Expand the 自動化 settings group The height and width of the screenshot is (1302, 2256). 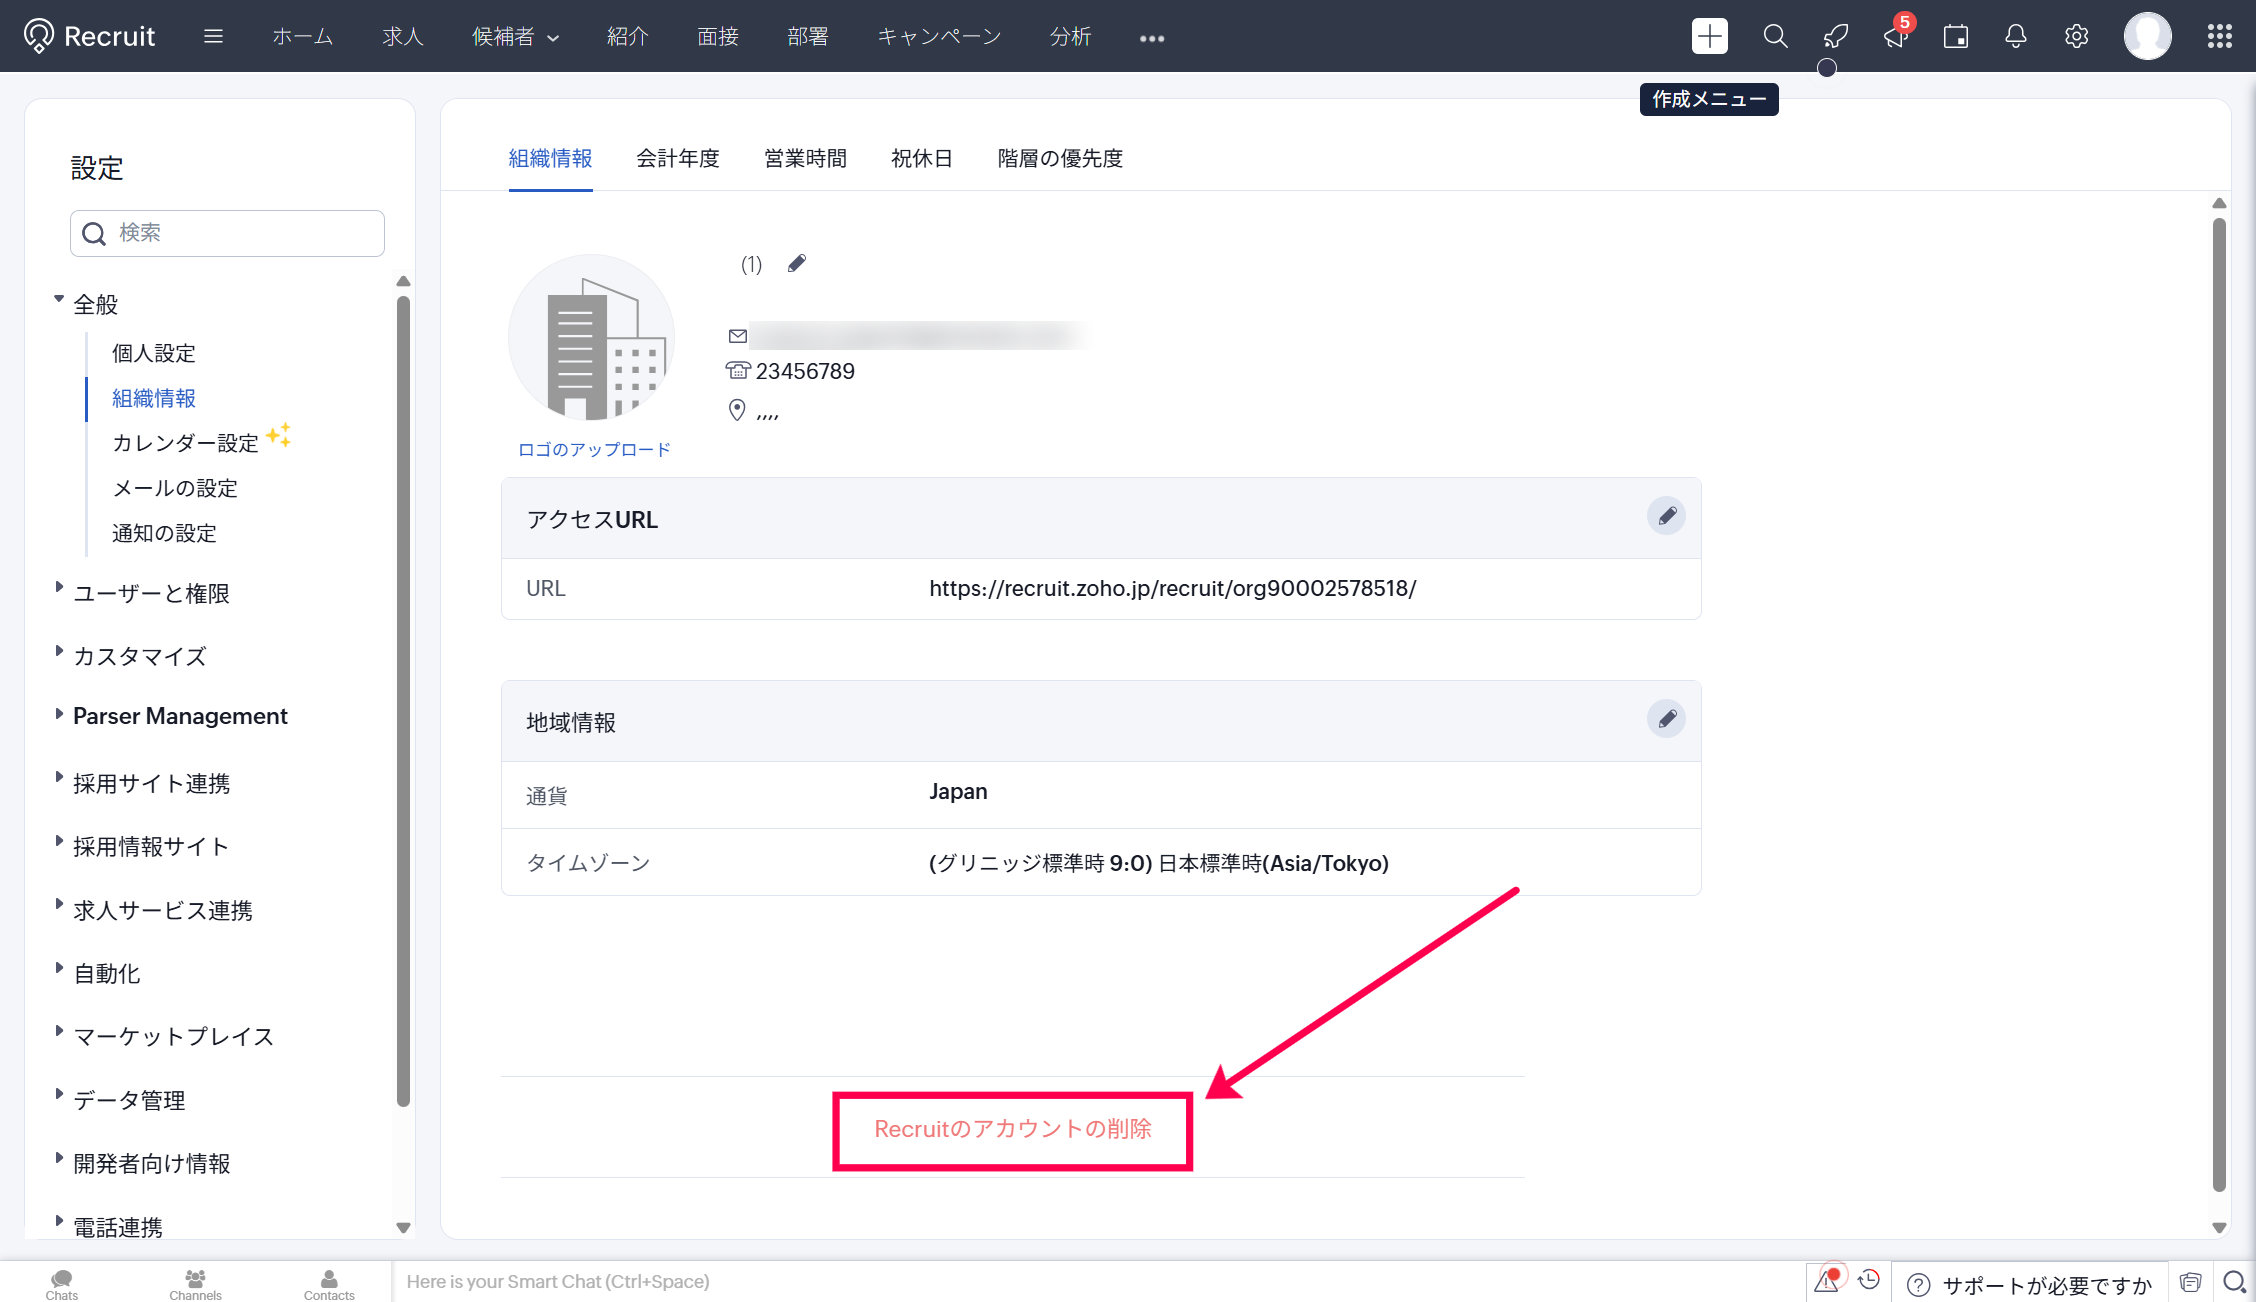106,973
